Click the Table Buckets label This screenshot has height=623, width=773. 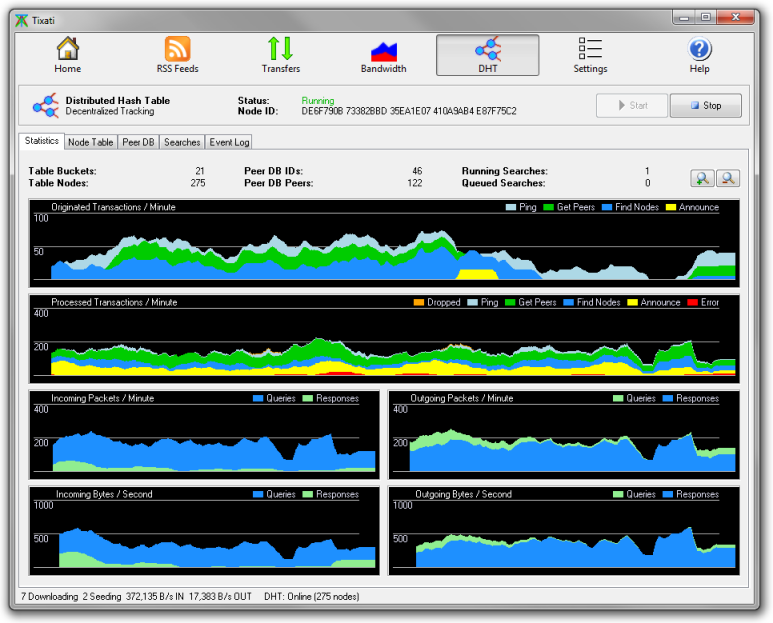(63, 171)
